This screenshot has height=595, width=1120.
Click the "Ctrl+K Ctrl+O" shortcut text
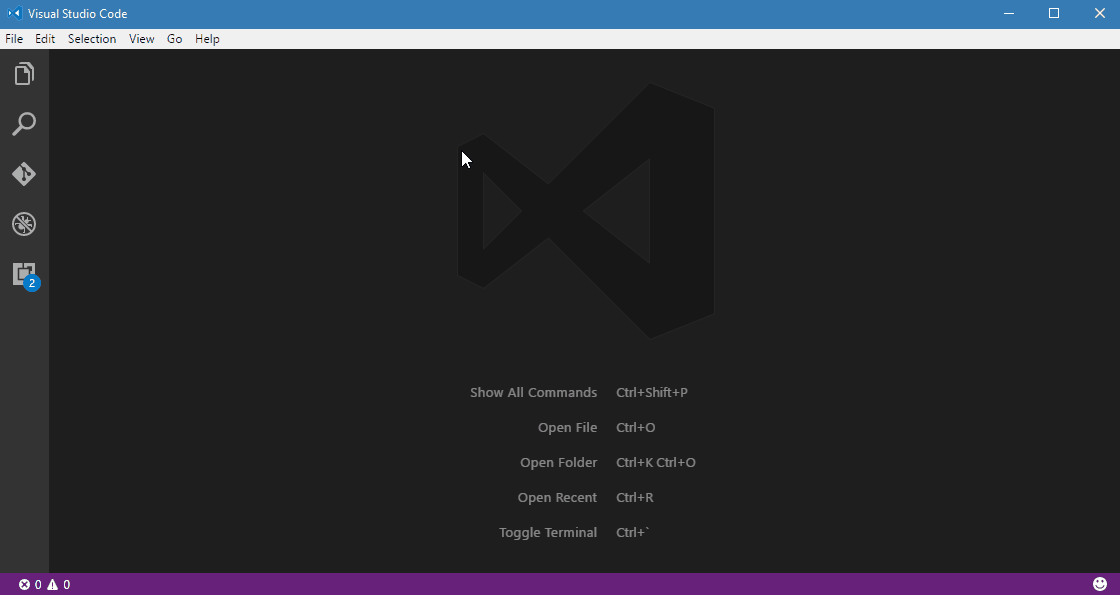tap(656, 462)
